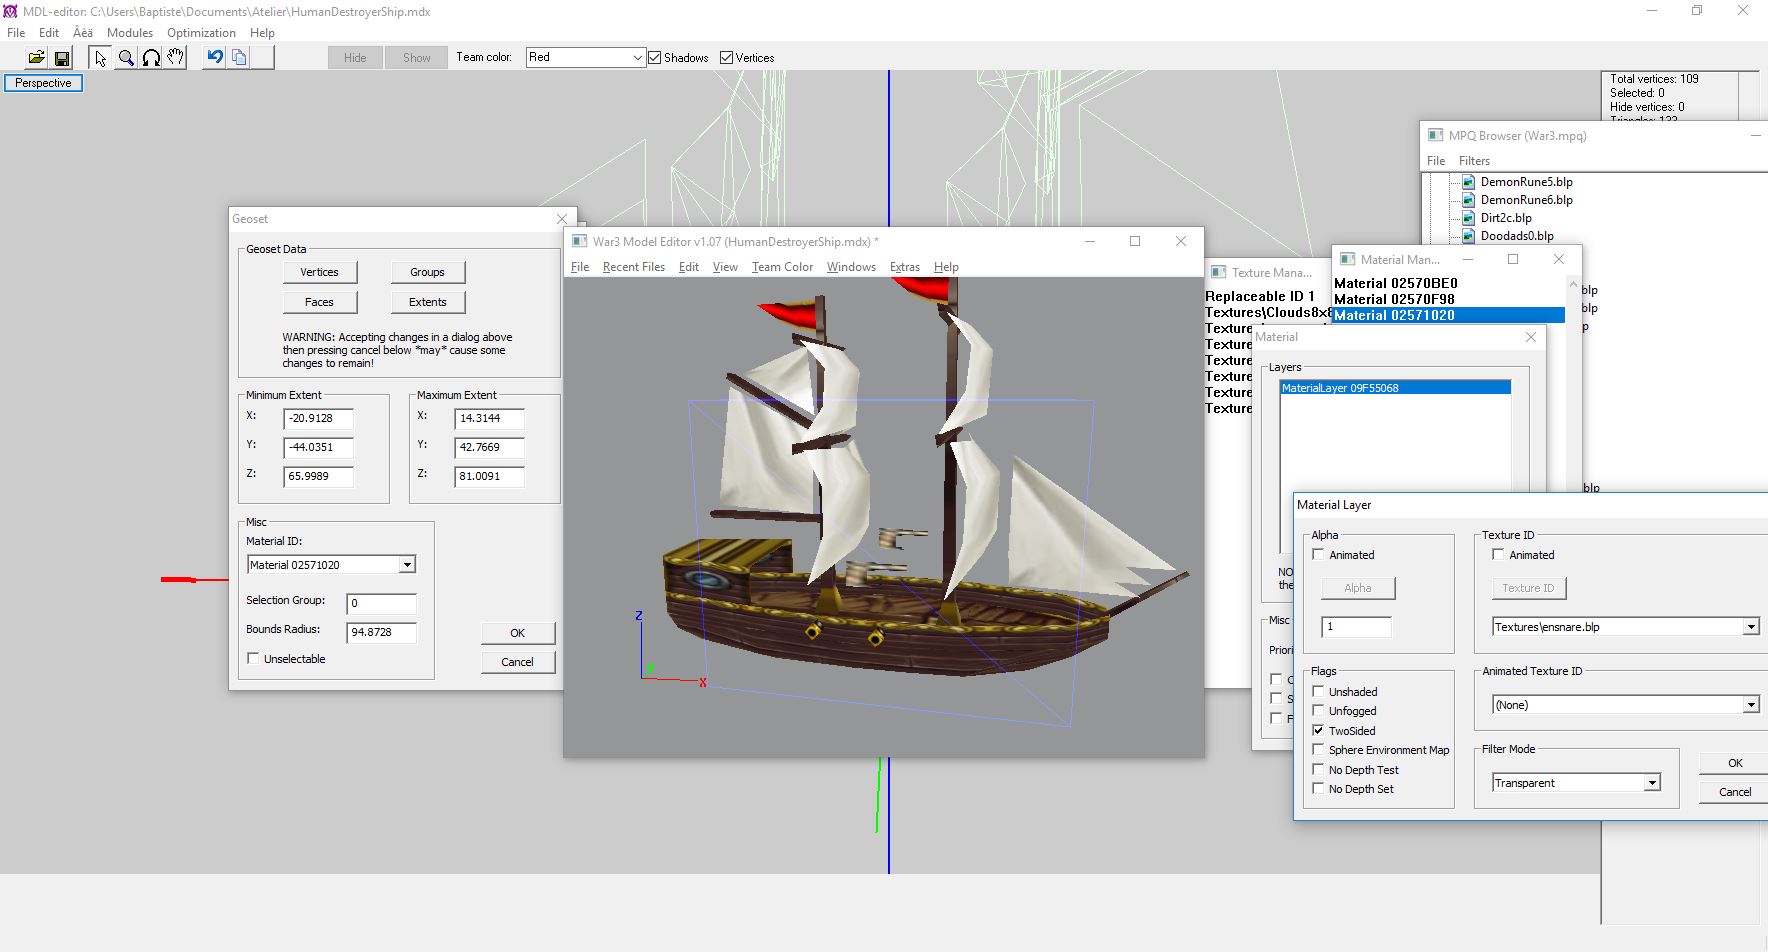The height and width of the screenshot is (952, 1768).
Task: Enable the Unshaded flag
Action: coord(1318,692)
